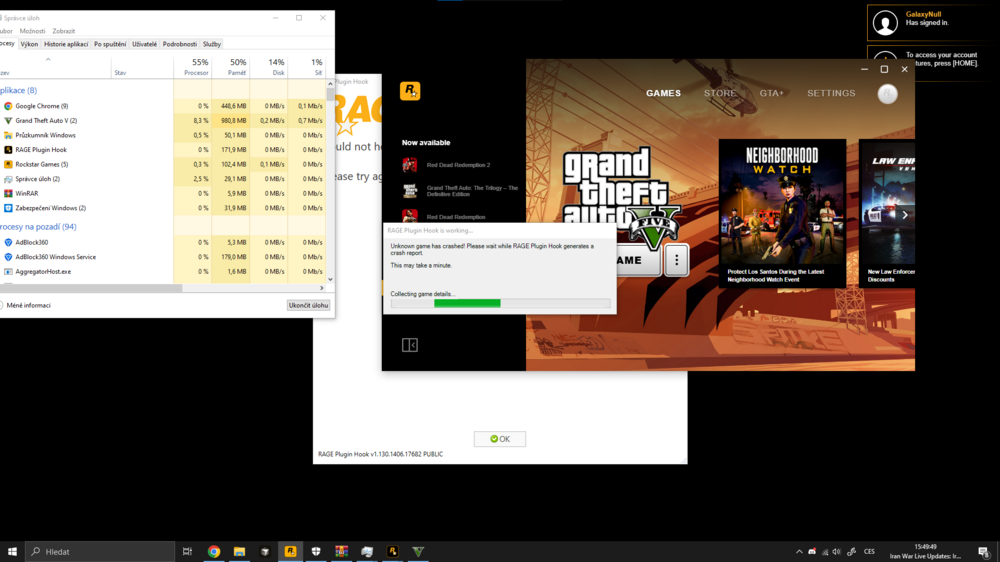Viewport: 1000px width, 562px height.
Task: Open the Rockstar account avatar
Action: click(x=887, y=94)
